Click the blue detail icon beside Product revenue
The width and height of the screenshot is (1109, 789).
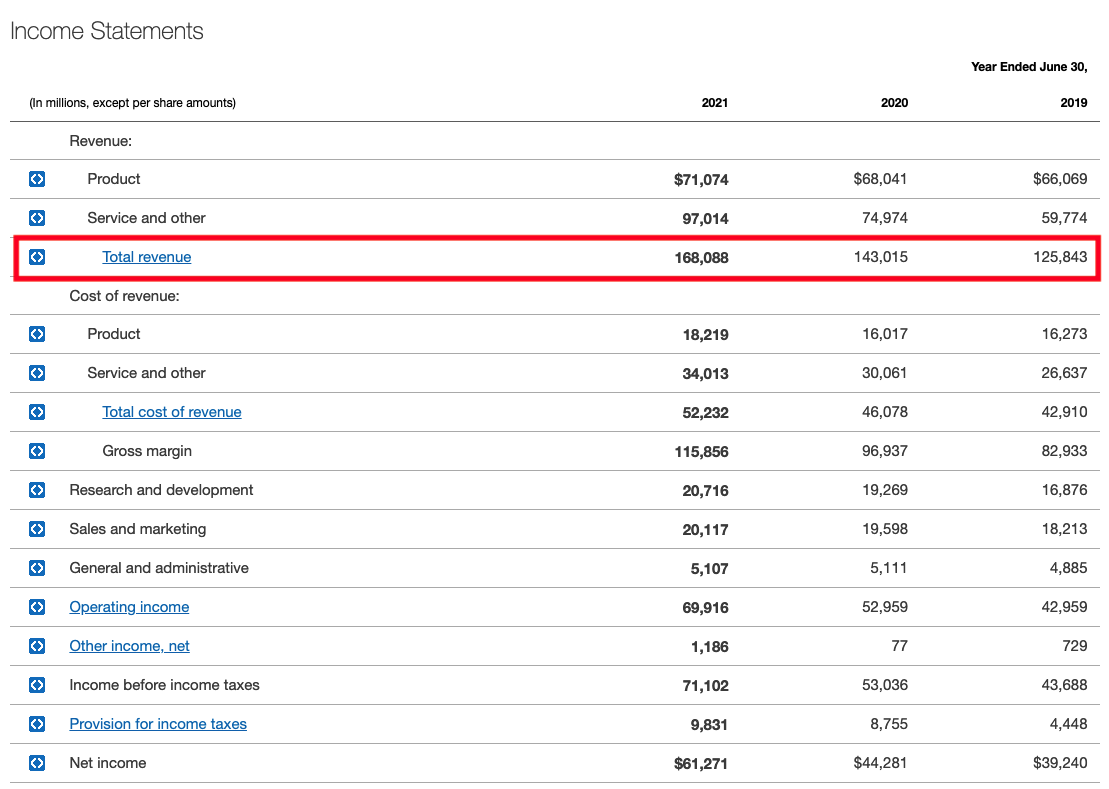pos(37,179)
